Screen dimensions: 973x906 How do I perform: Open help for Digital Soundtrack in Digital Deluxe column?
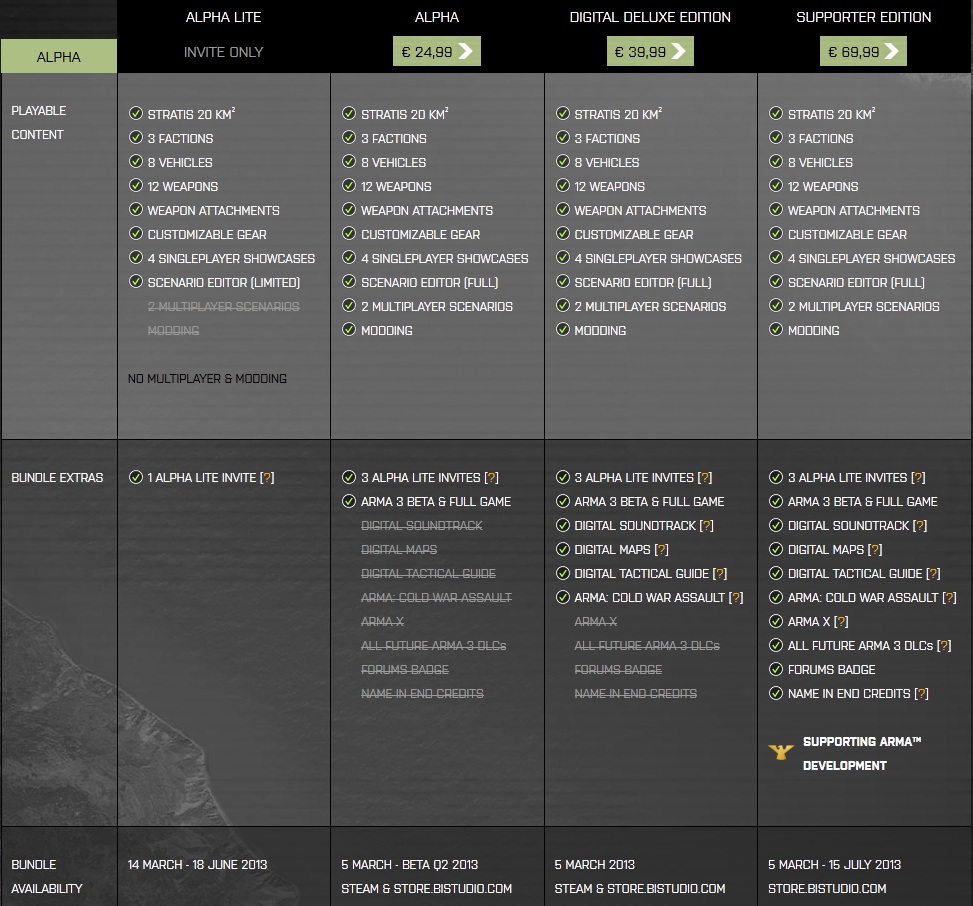[707, 526]
